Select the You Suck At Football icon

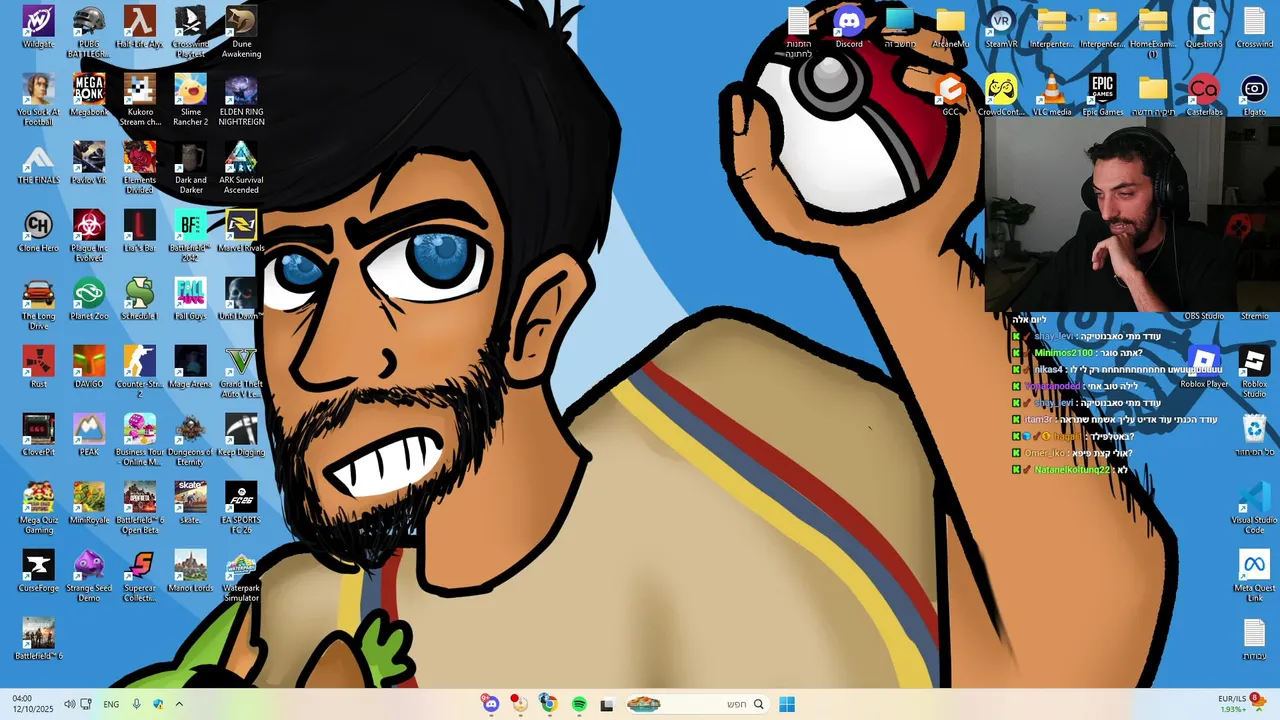click(38, 99)
